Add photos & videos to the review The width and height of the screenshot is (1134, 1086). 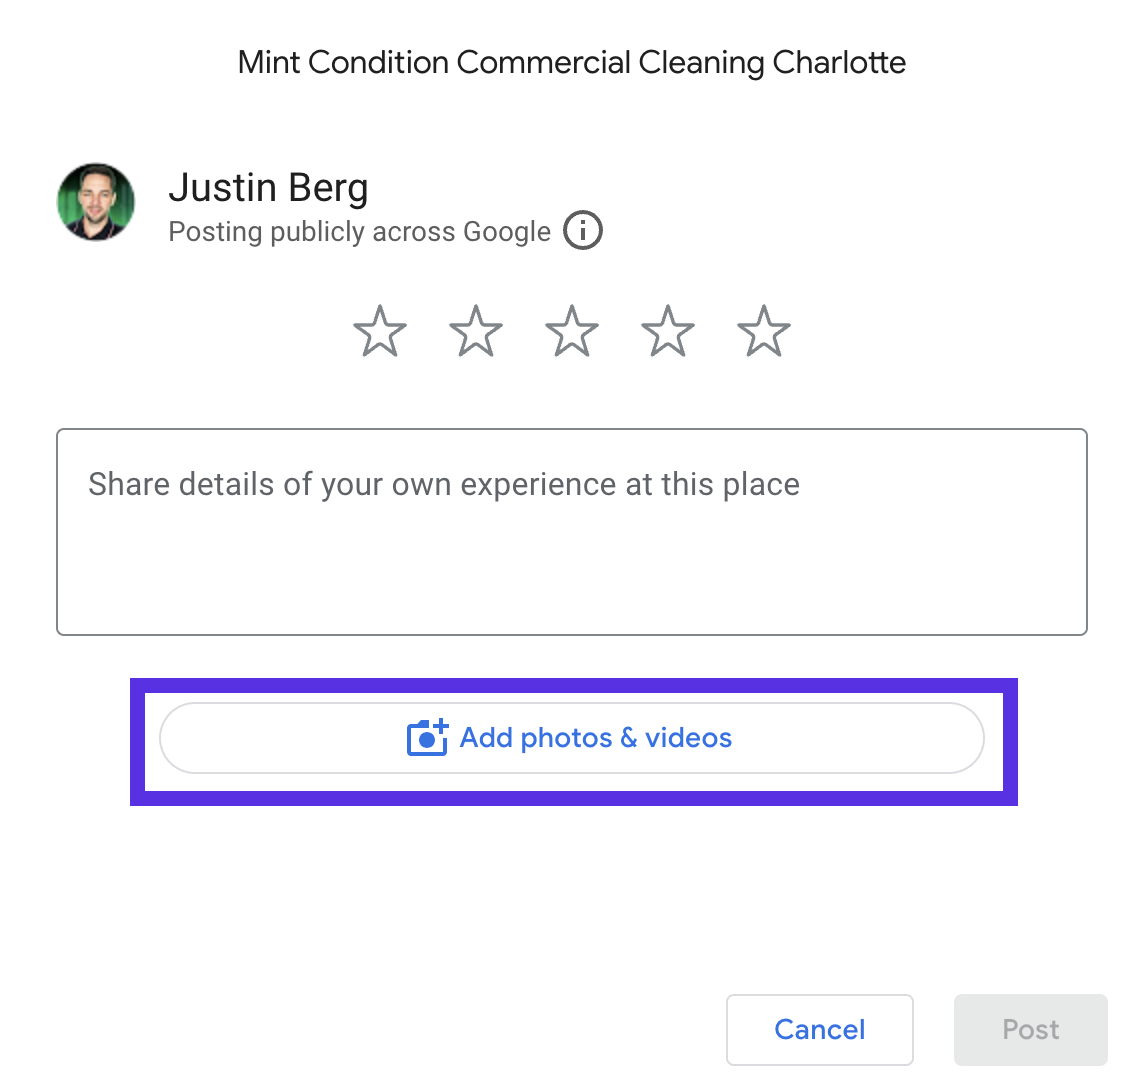point(571,738)
